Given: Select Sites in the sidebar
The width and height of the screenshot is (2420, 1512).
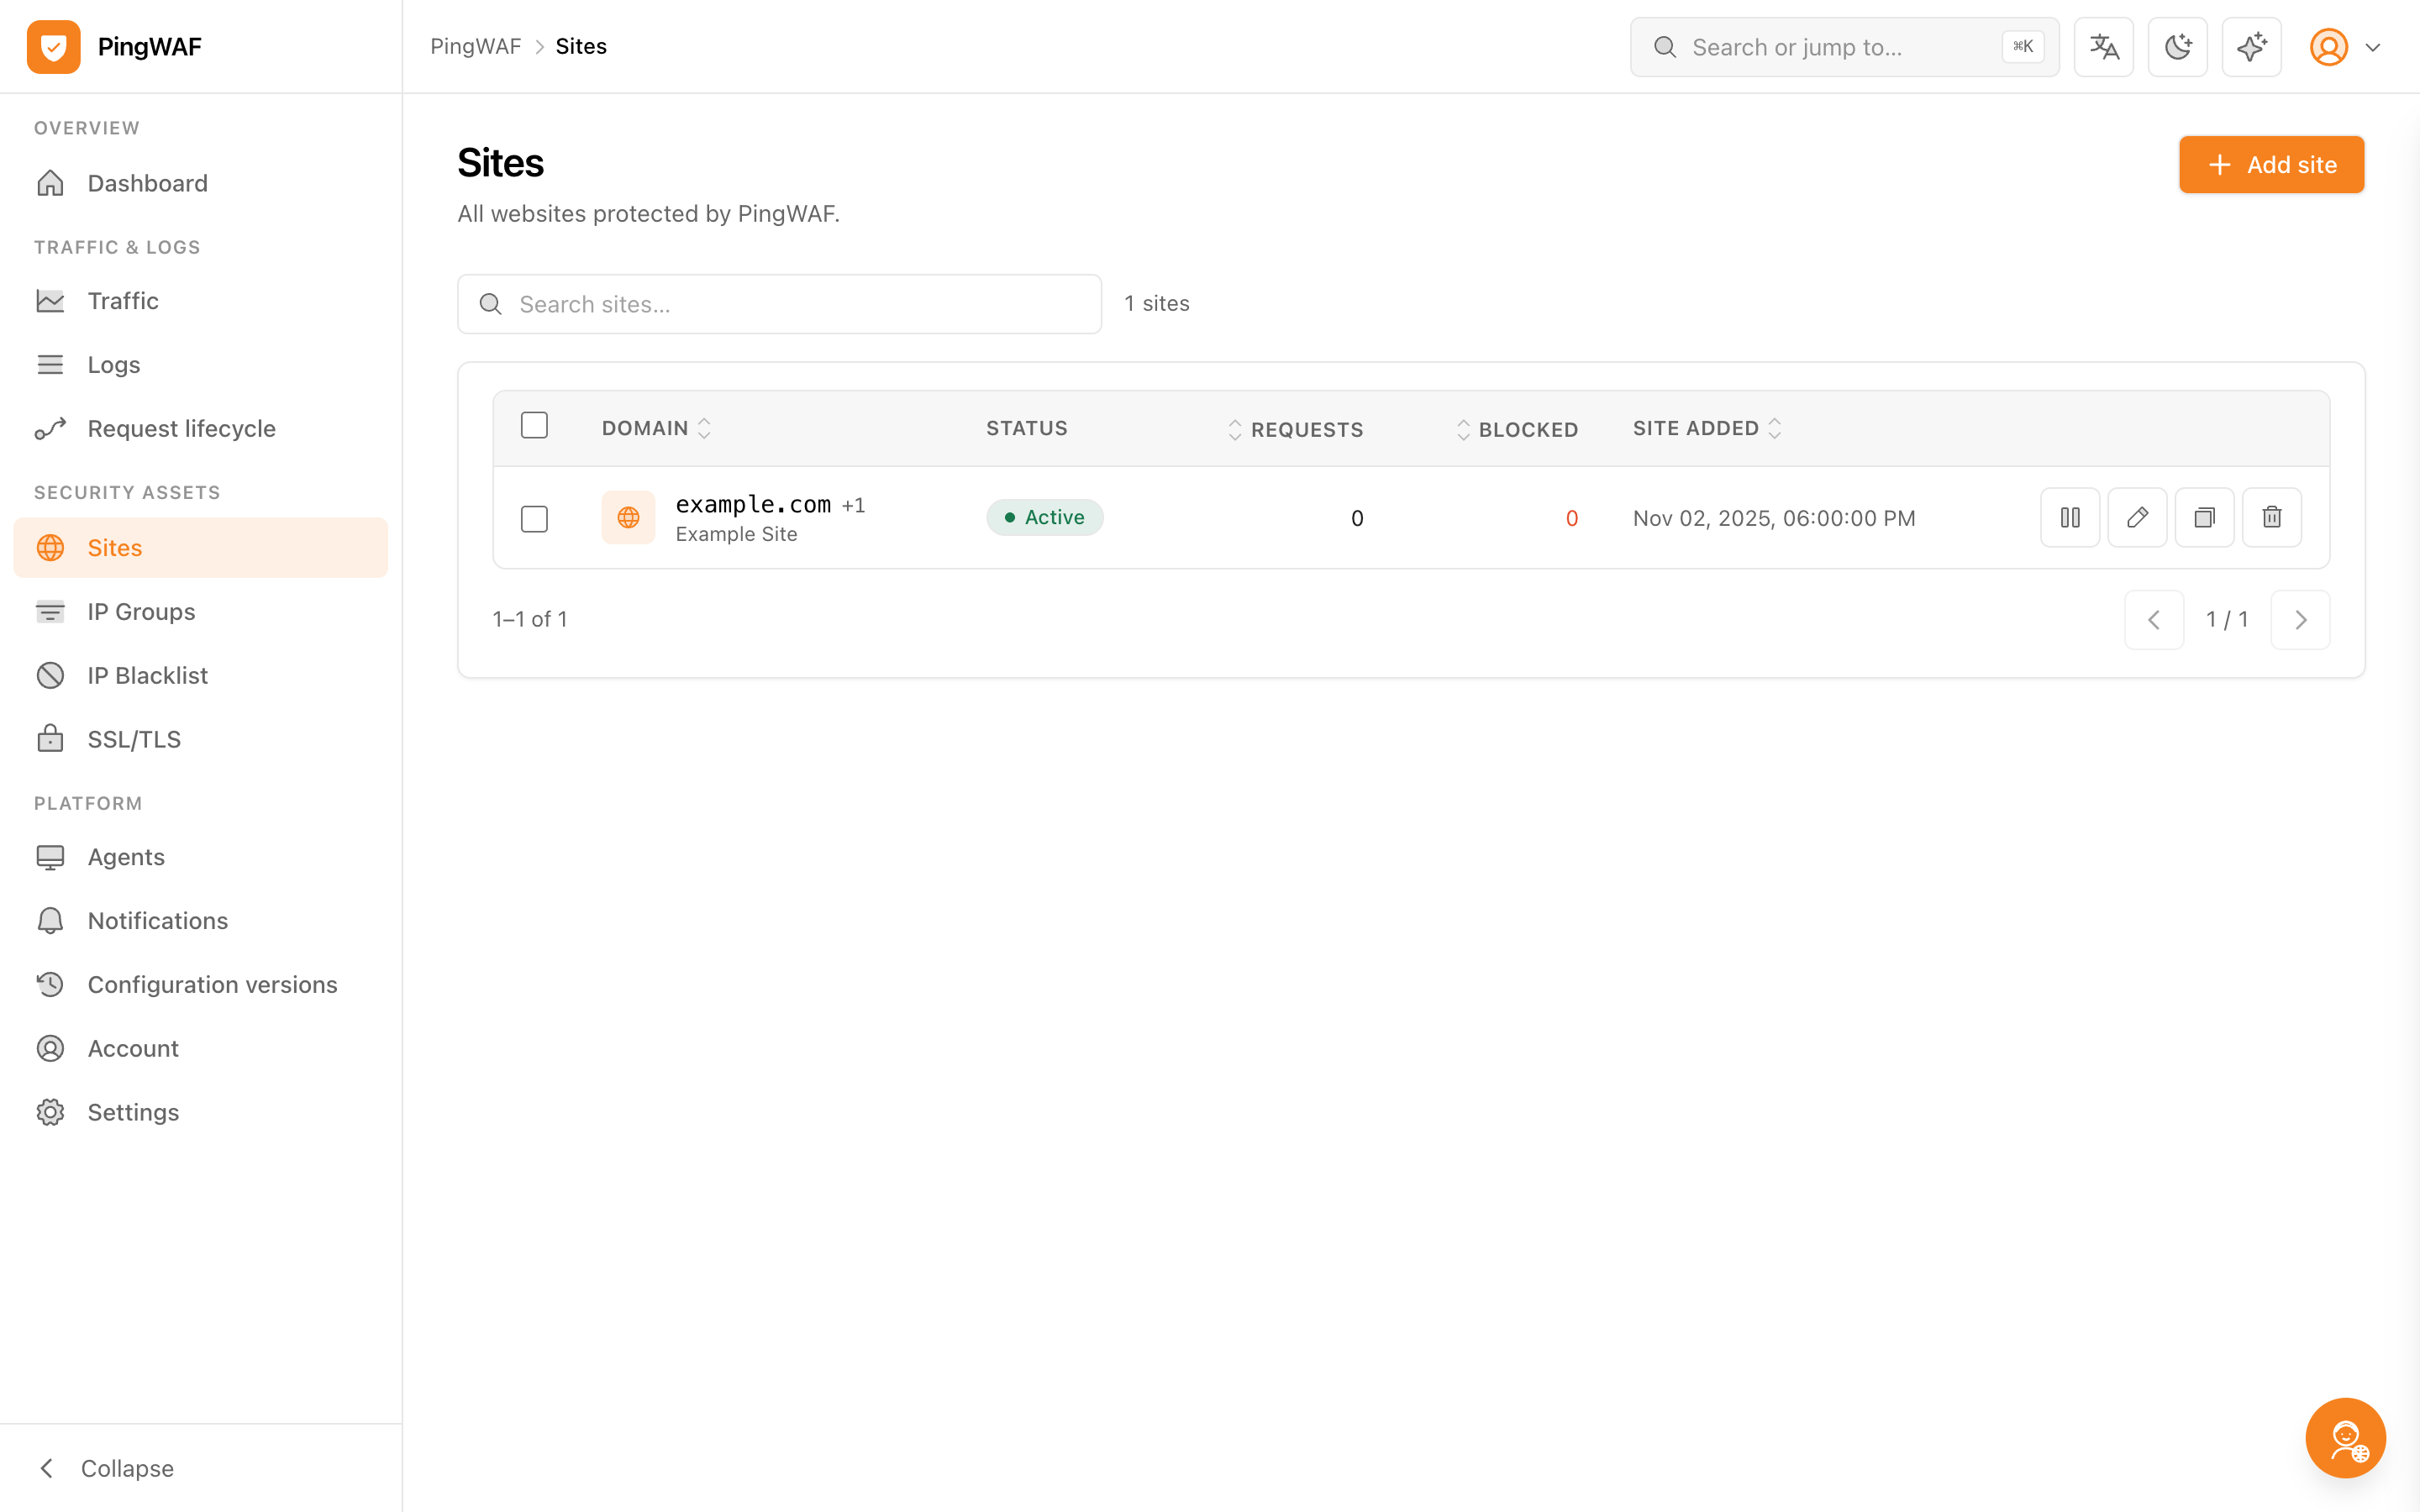Looking at the screenshot, I should click(x=200, y=547).
